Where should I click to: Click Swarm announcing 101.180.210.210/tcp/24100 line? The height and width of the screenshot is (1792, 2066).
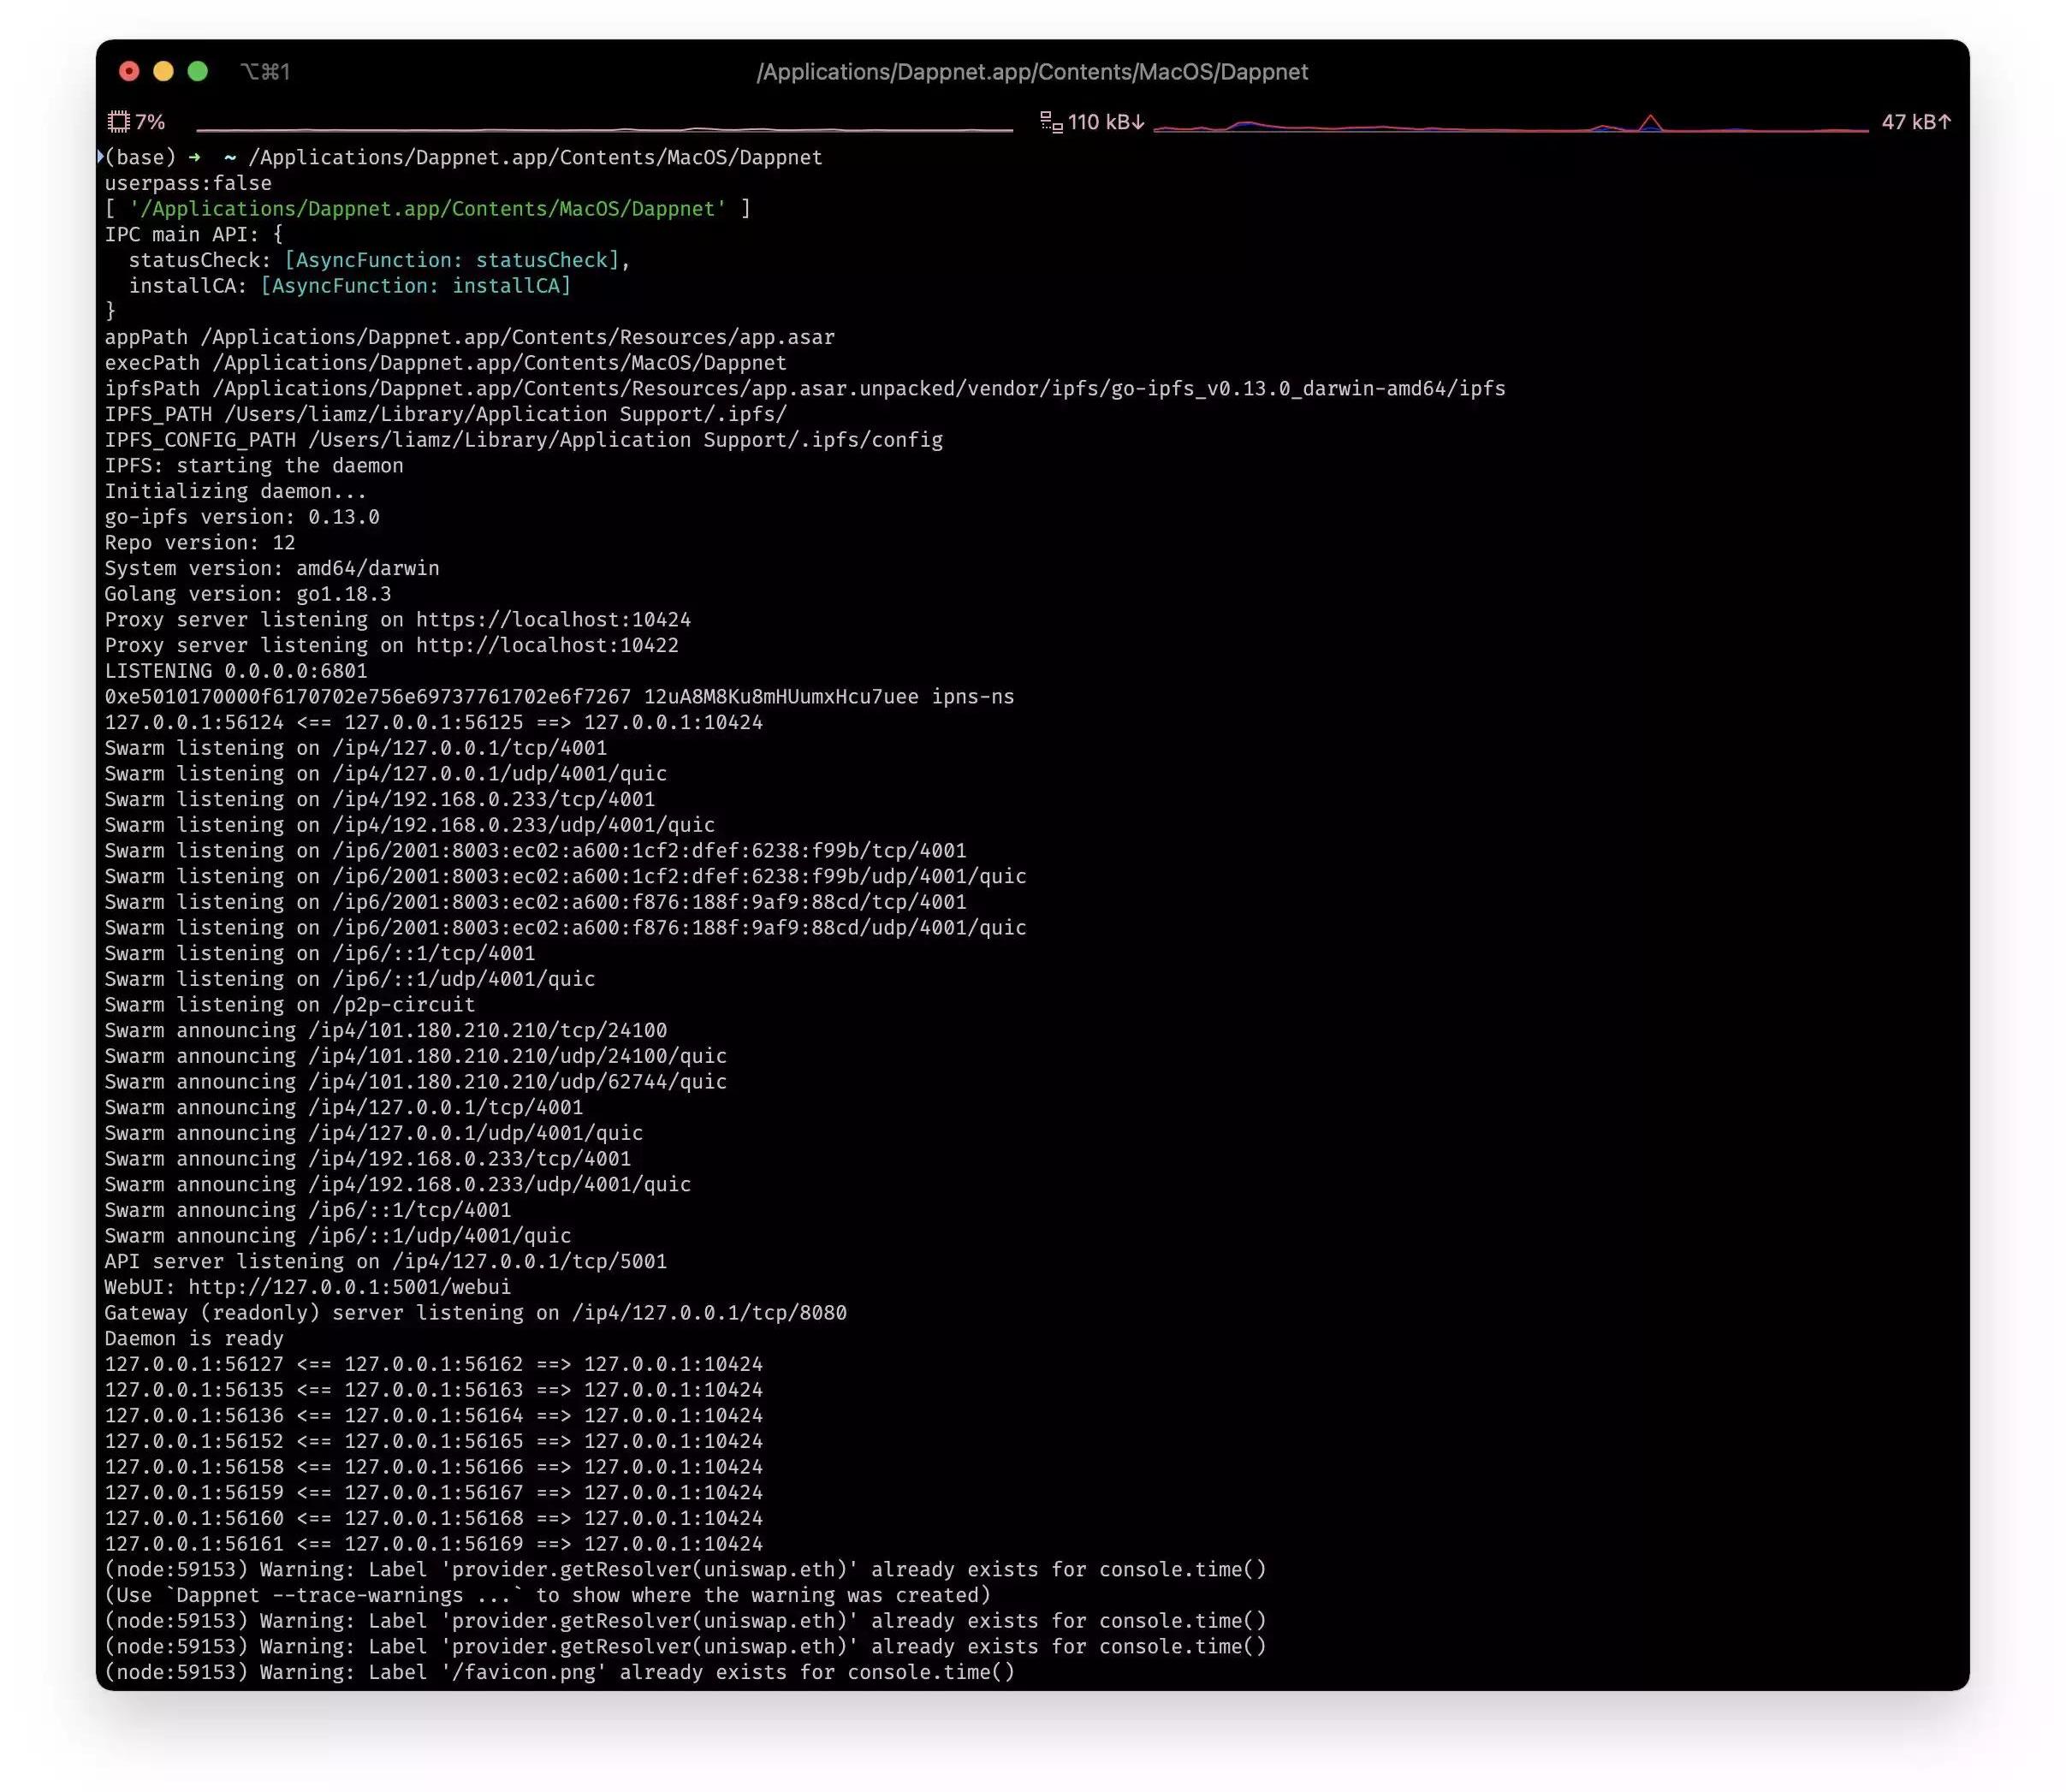pos(386,1031)
